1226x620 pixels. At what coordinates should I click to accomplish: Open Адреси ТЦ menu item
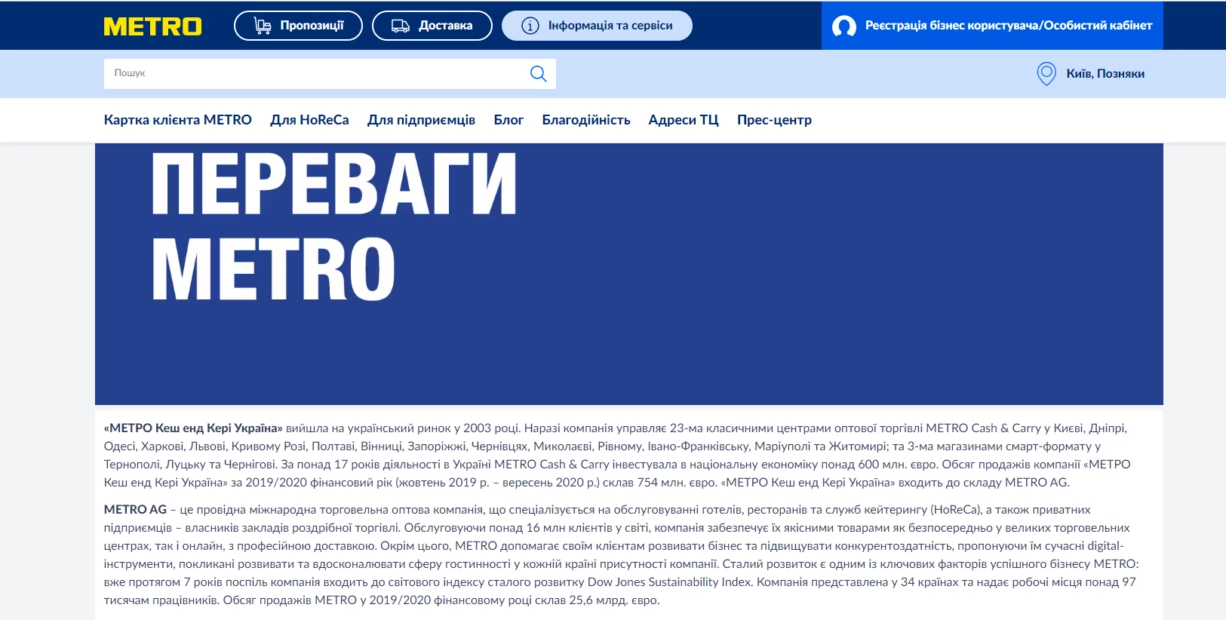coord(684,120)
